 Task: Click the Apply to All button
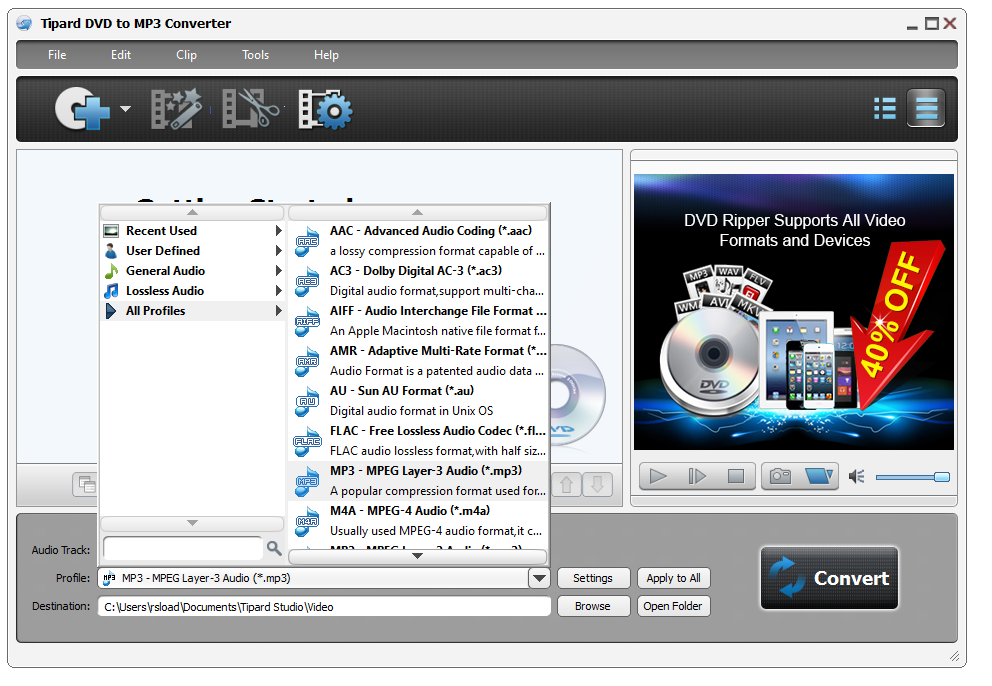674,578
